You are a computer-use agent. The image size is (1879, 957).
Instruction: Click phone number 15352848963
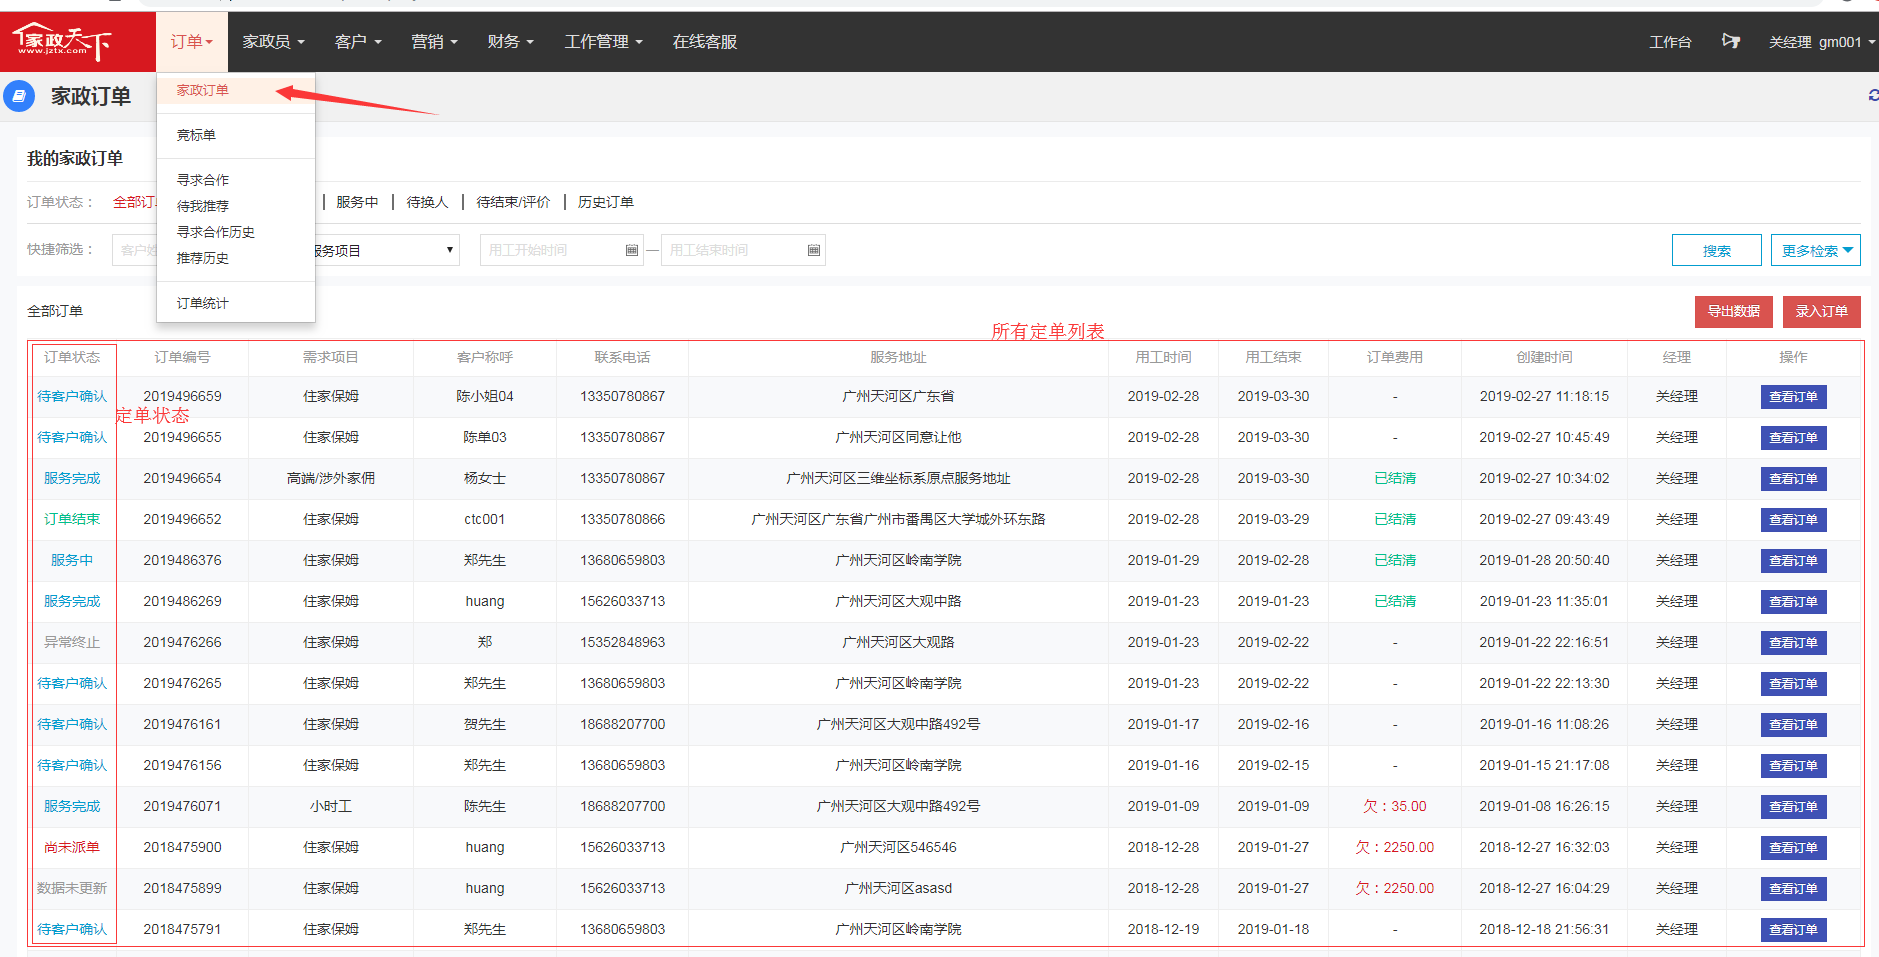622,642
